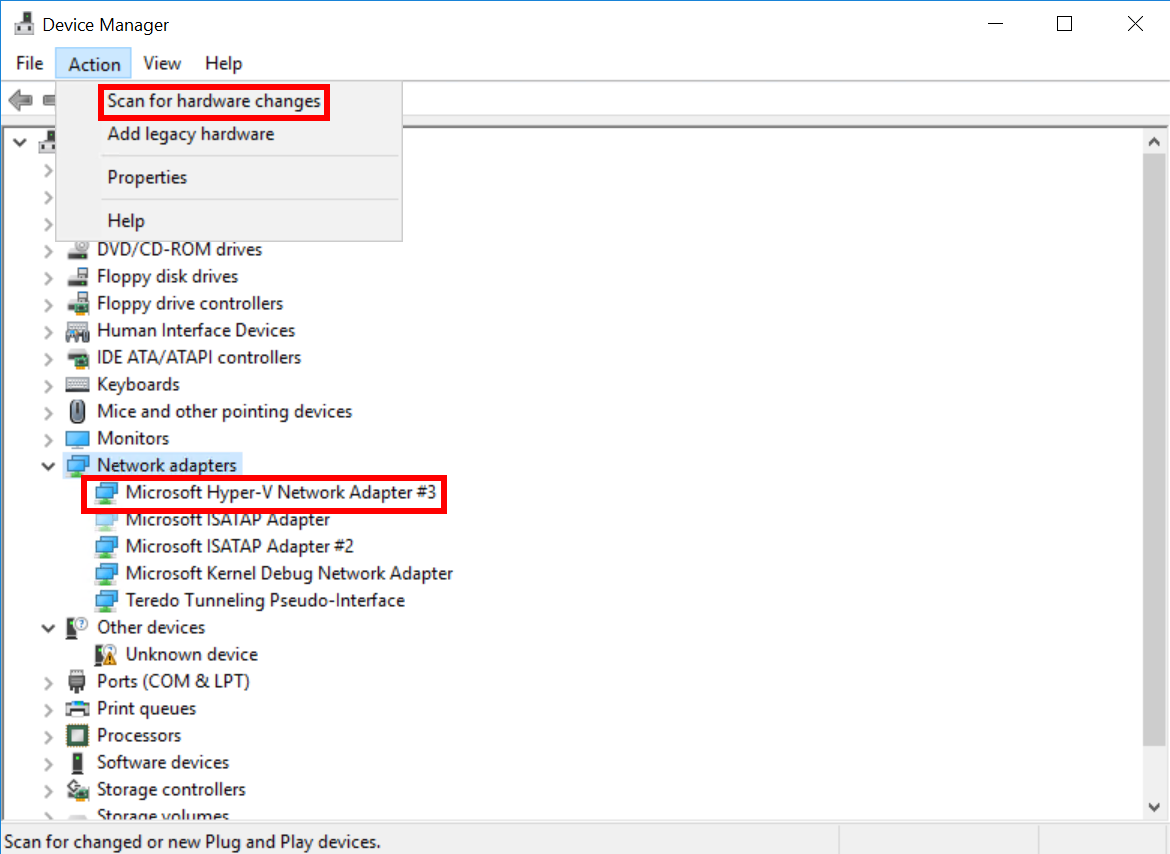Choose Scan for hardware changes
The width and height of the screenshot is (1170, 854).
click(x=214, y=101)
